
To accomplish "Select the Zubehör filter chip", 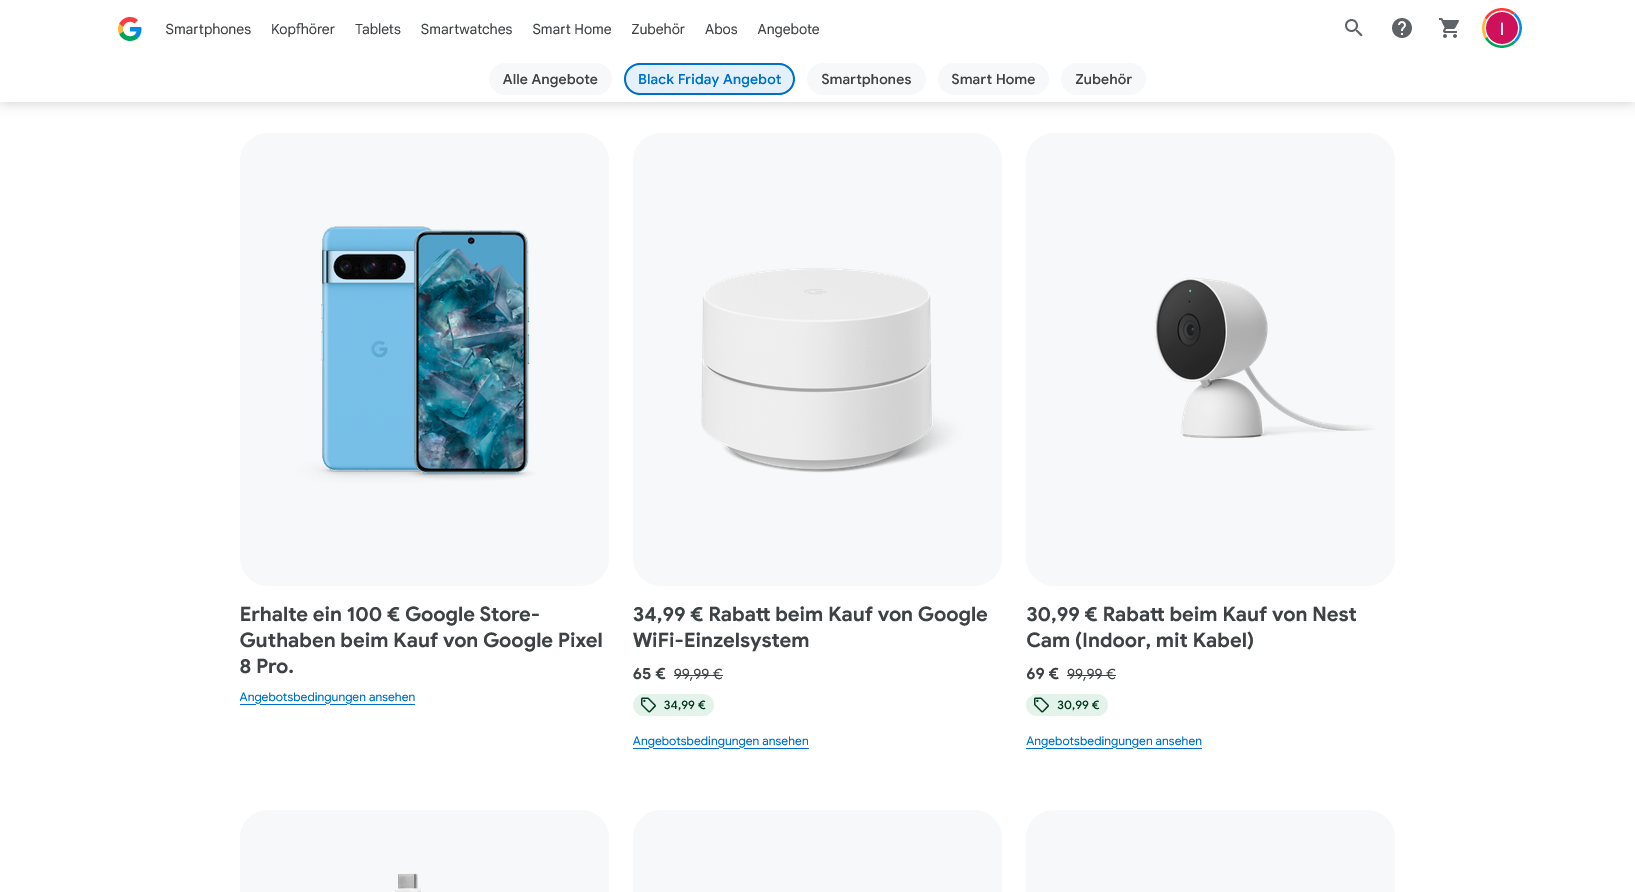I will pyautogui.click(x=1103, y=79).
